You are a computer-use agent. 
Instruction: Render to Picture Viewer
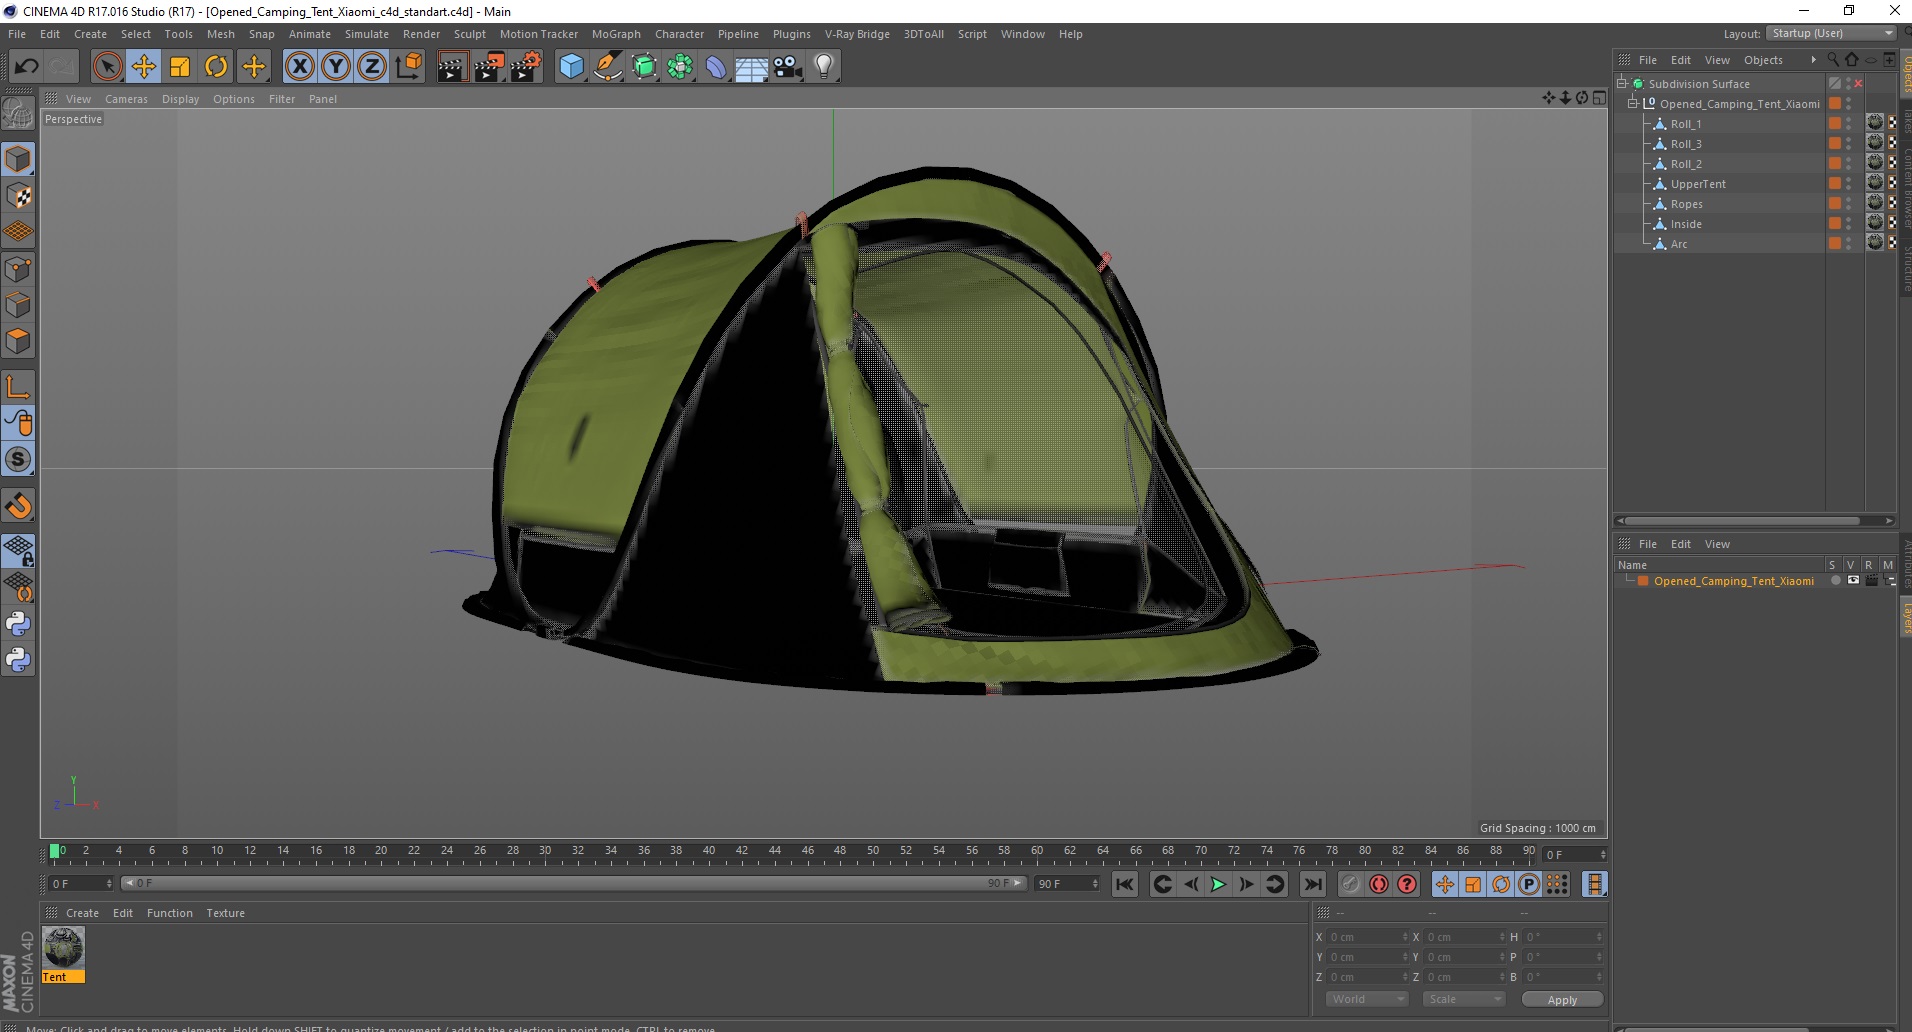coord(489,67)
